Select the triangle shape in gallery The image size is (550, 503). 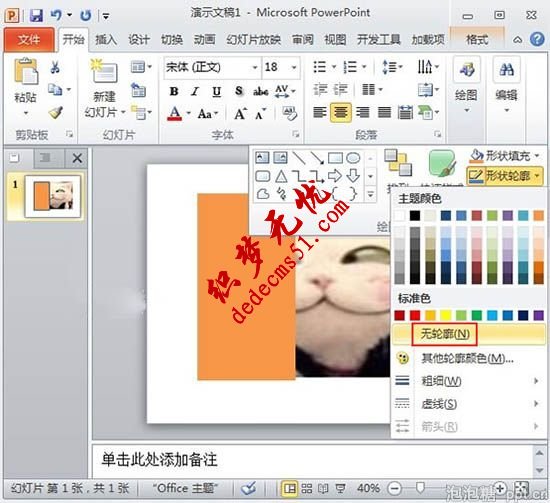281,176
